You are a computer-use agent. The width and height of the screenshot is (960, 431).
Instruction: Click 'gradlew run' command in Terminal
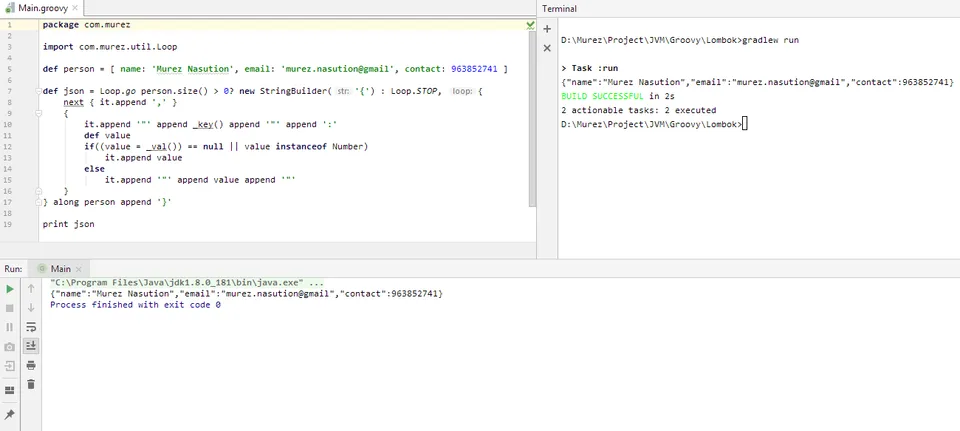pyautogui.click(x=770, y=40)
